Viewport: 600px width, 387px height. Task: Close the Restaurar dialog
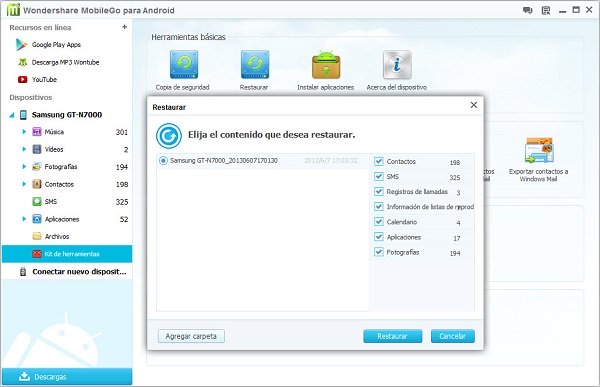[474, 105]
